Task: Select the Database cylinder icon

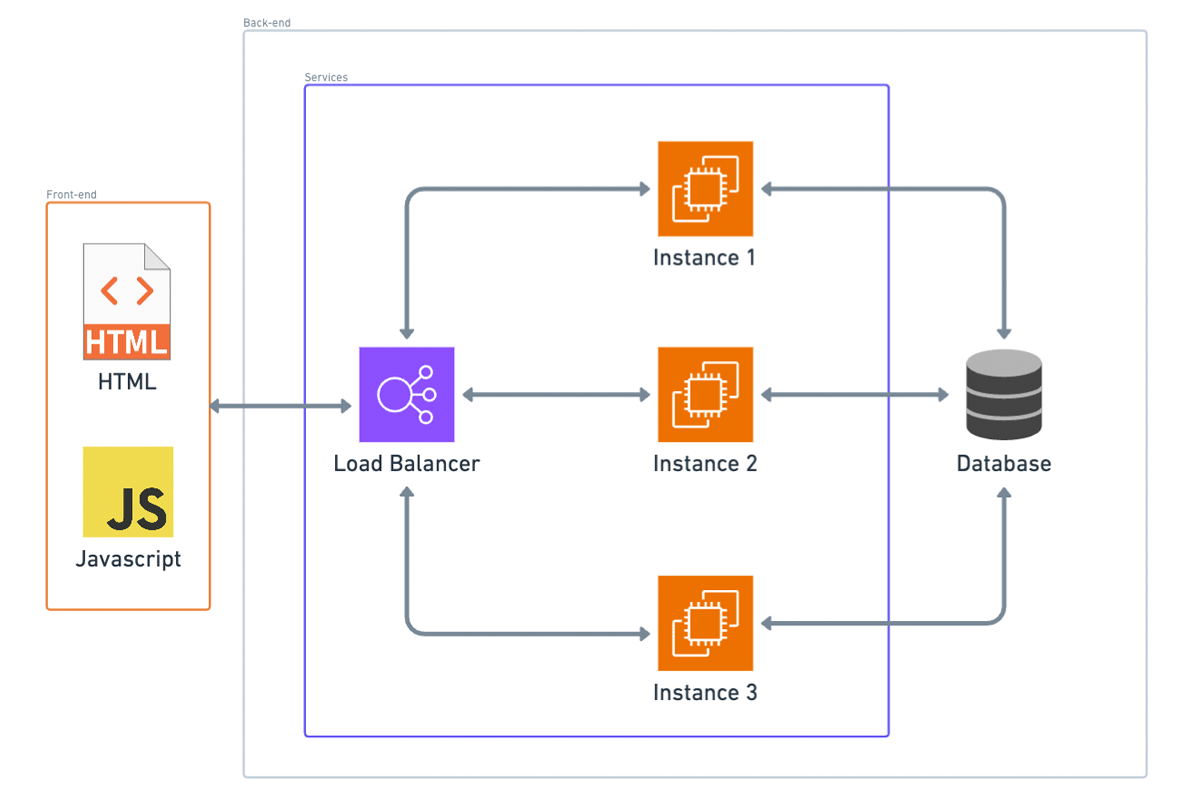Action: pos(1003,394)
